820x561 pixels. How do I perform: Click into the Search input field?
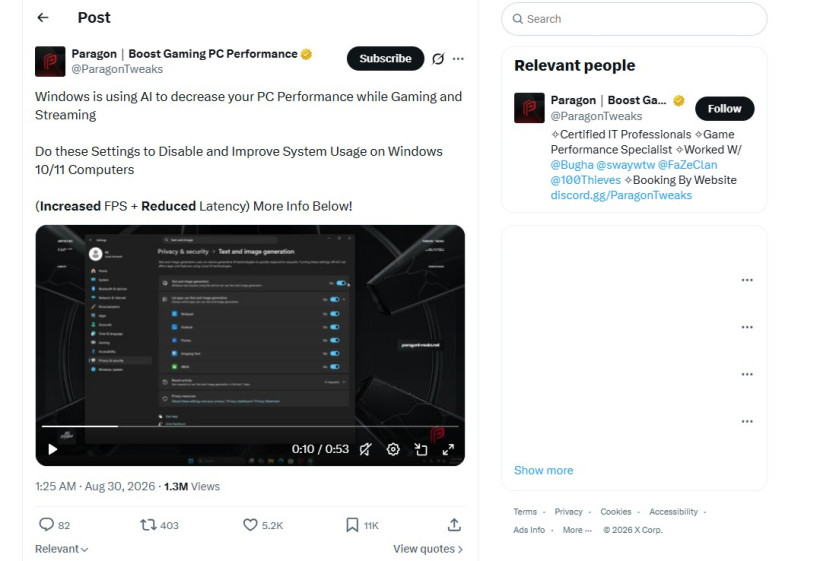tap(634, 19)
